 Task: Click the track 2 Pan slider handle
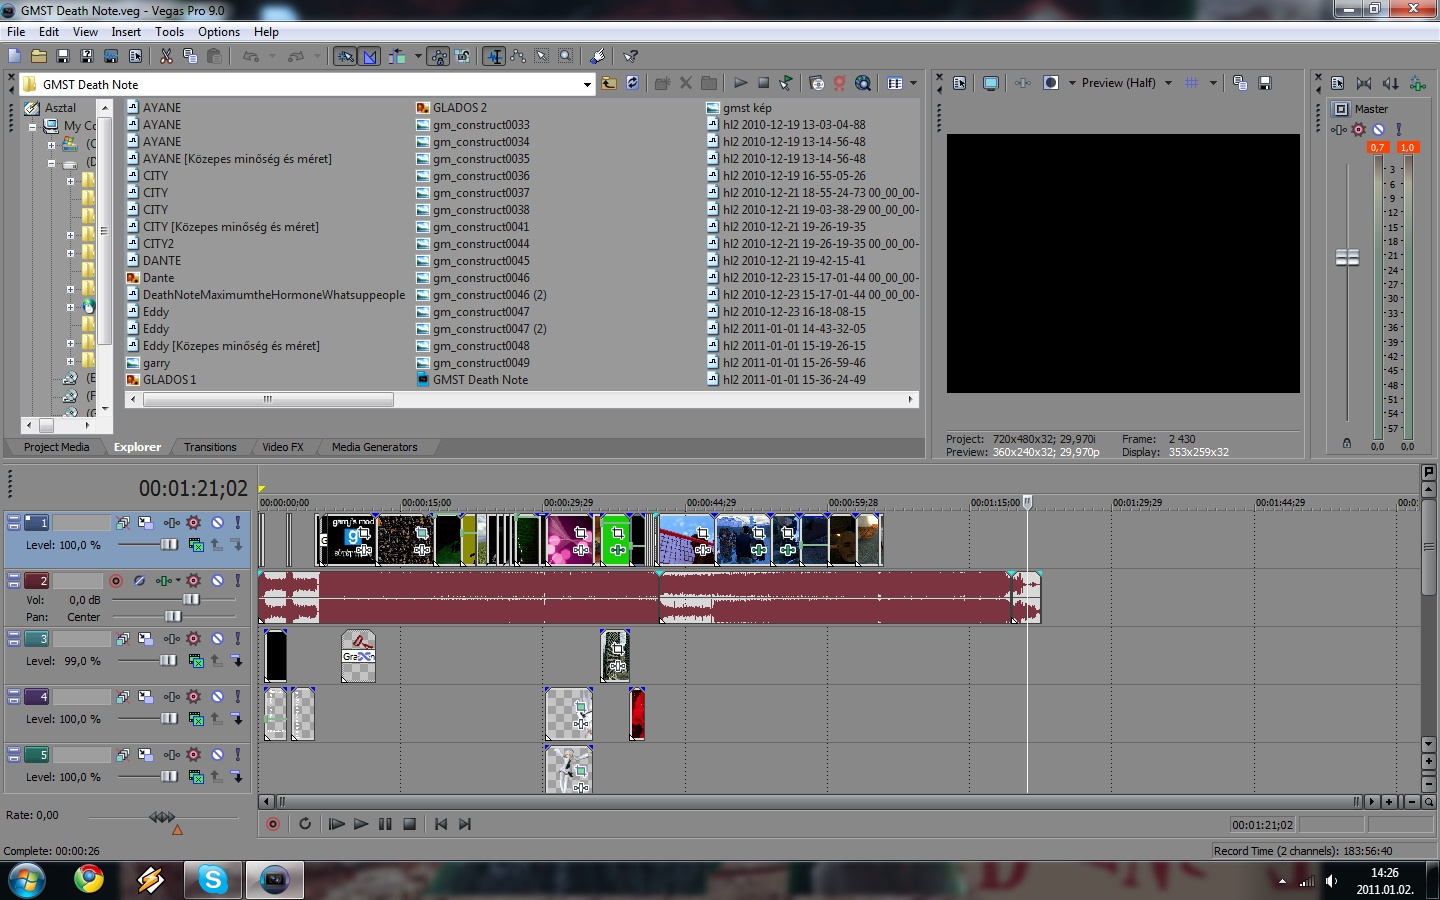tap(173, 617)
